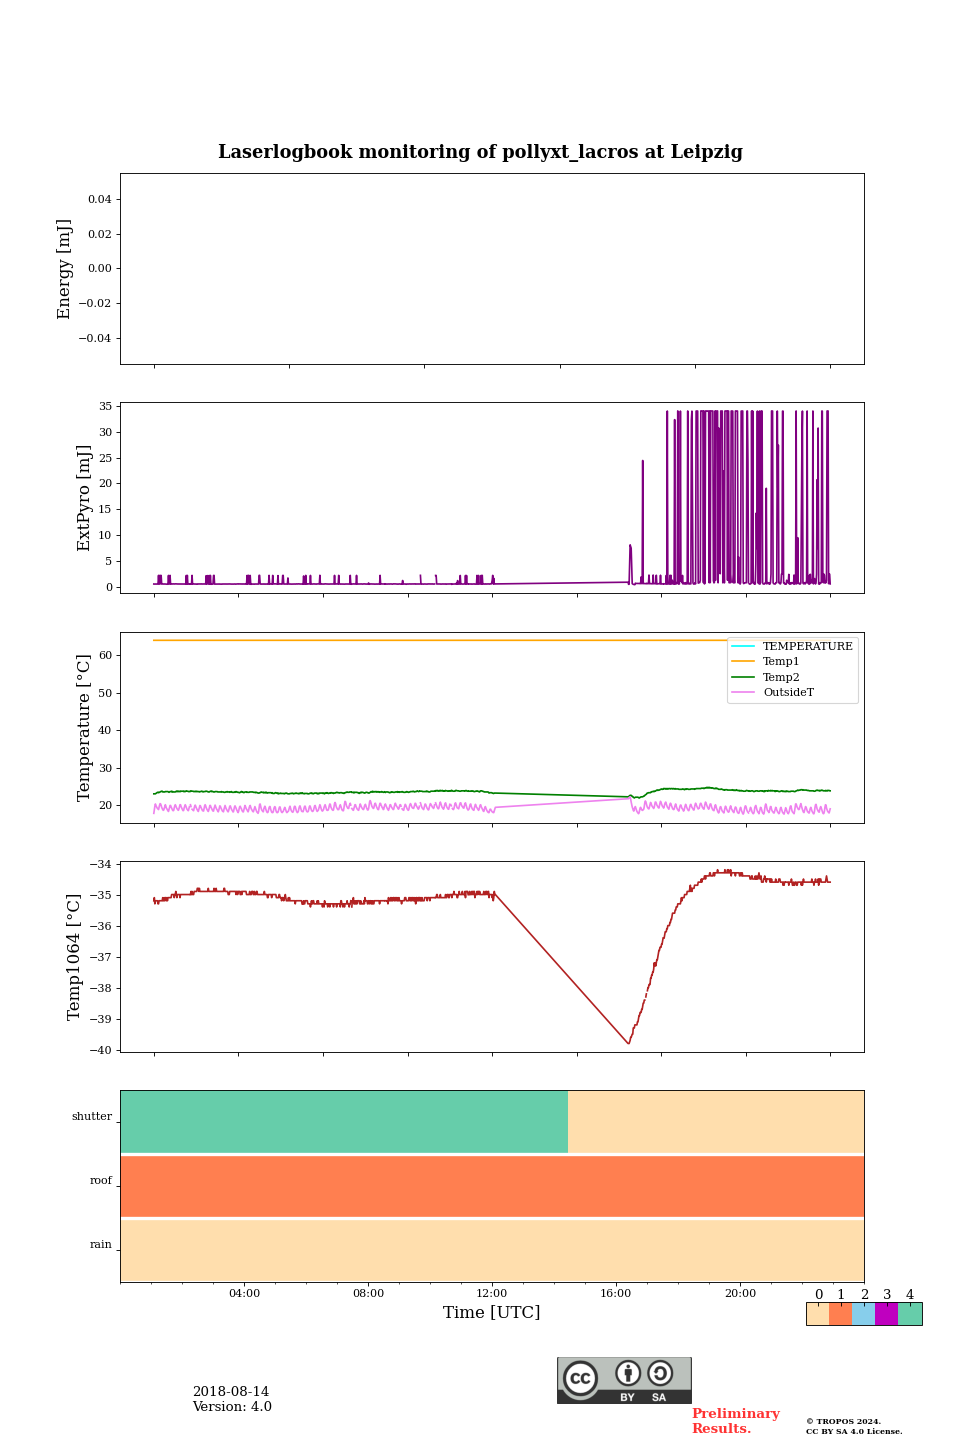This screenshot has height=1440, width=960.
Task: Click the Energy [mJ] axis label
Action: tap(65, 269)
